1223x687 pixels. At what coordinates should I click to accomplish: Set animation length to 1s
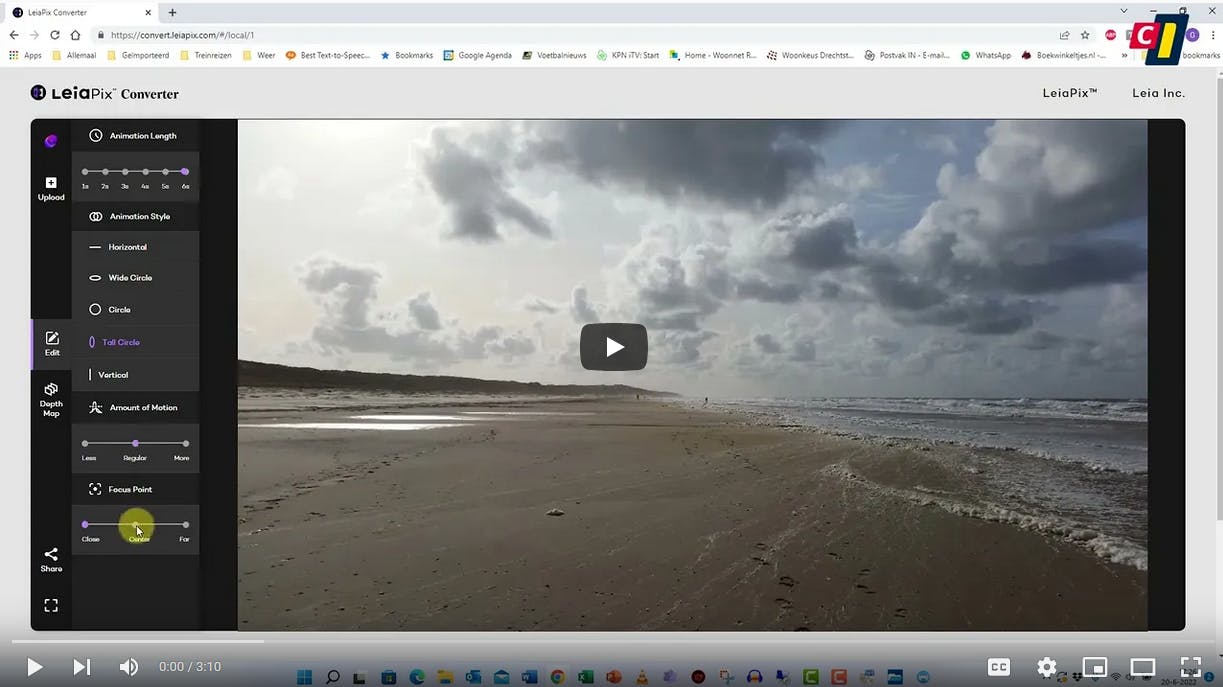point(85,172)
